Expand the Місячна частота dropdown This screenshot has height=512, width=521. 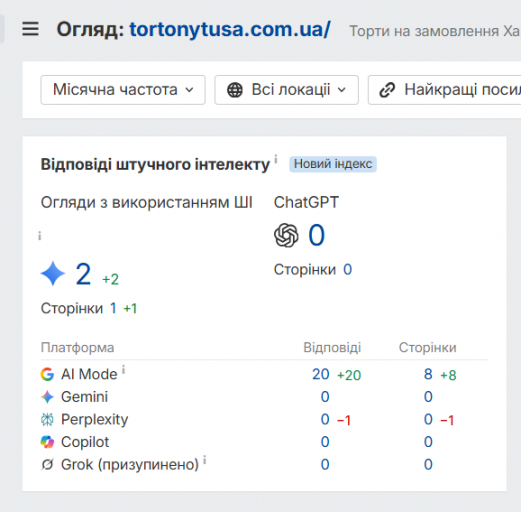(x=123, y=90)
